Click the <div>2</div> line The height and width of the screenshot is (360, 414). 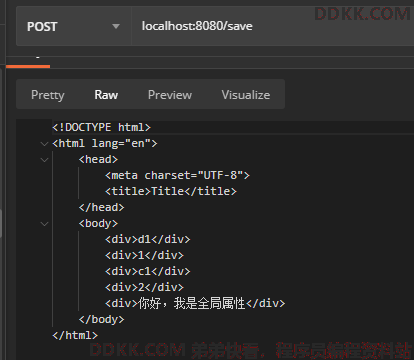pyautogui.click(x=144, y=287)
